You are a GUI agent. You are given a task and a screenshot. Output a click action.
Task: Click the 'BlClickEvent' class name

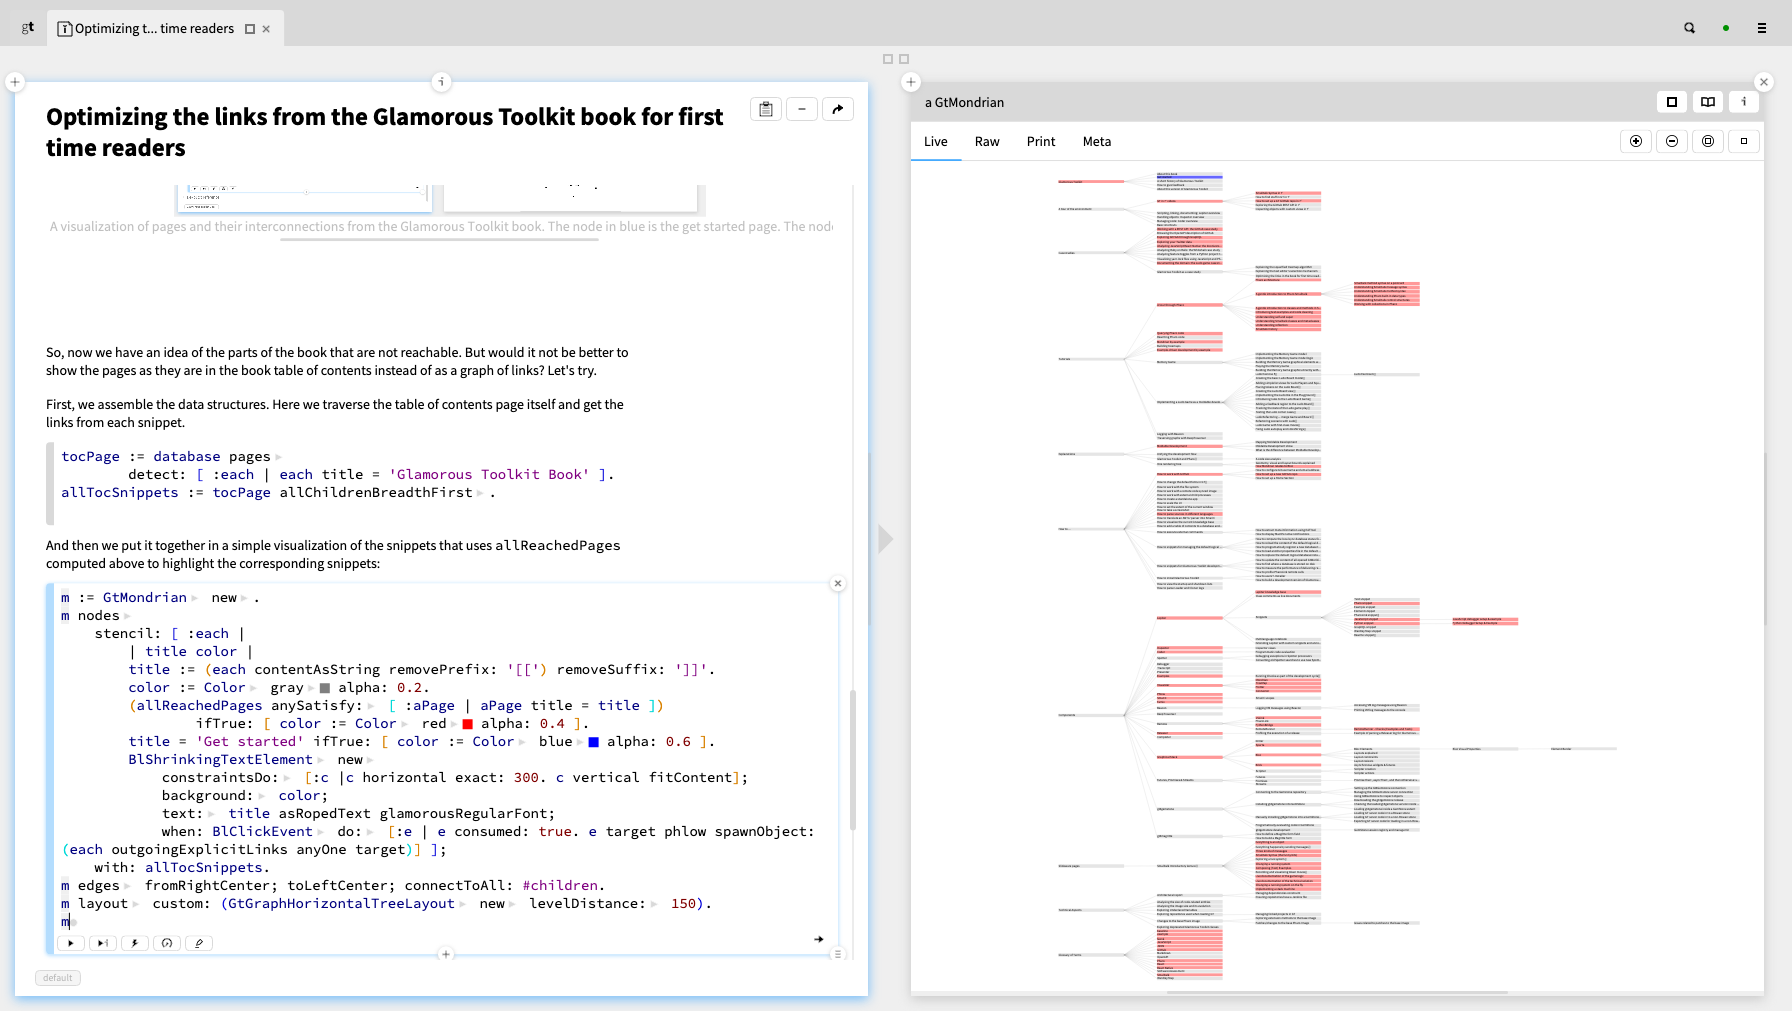coord(262,832)
